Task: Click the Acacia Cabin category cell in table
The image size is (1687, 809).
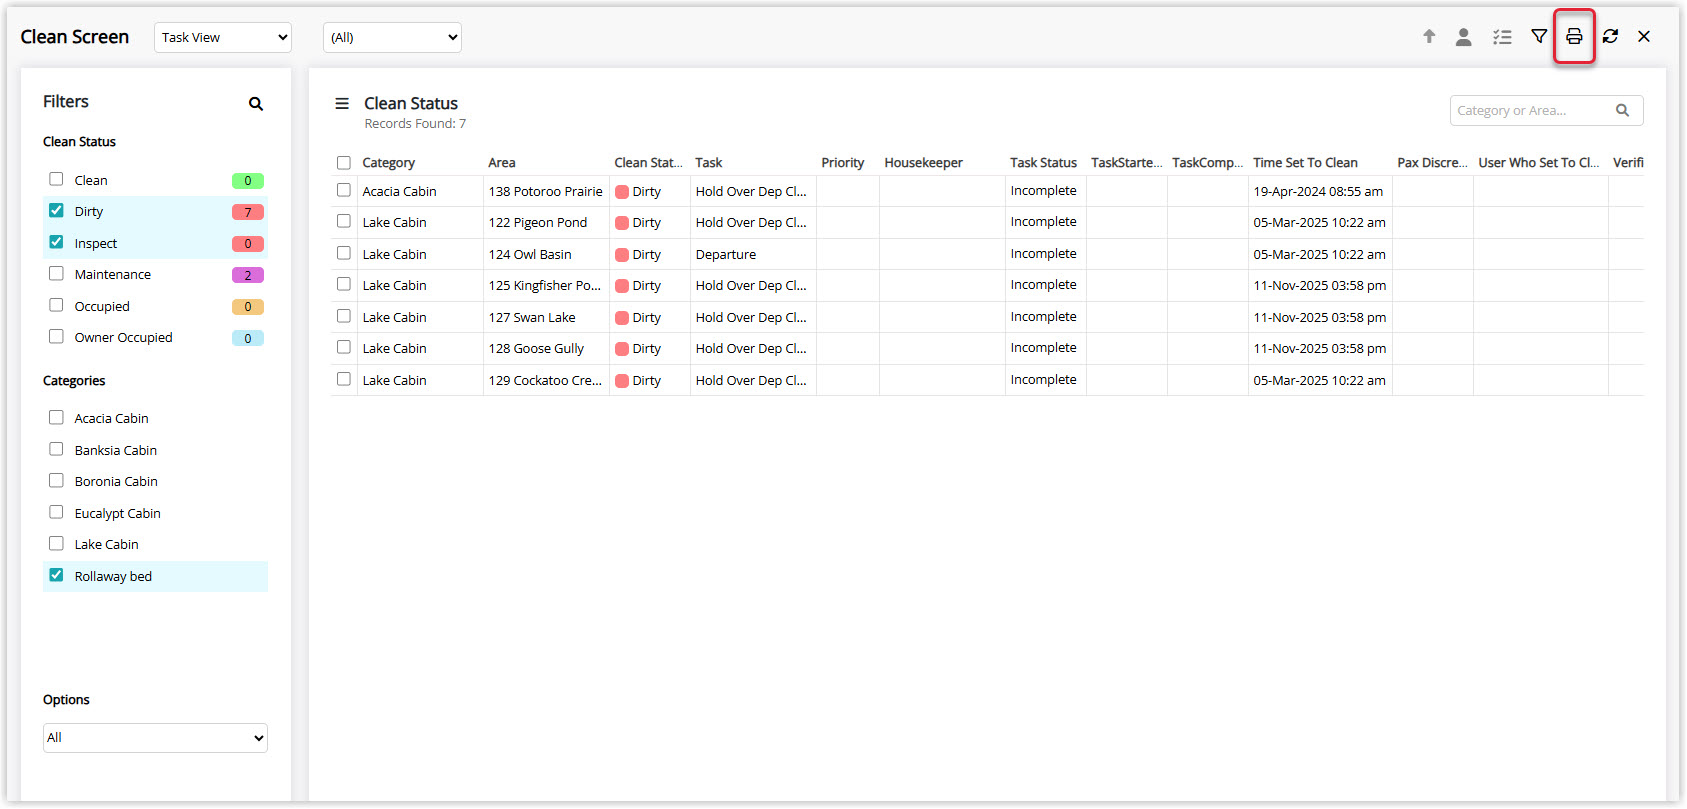Action: (420, 191)
